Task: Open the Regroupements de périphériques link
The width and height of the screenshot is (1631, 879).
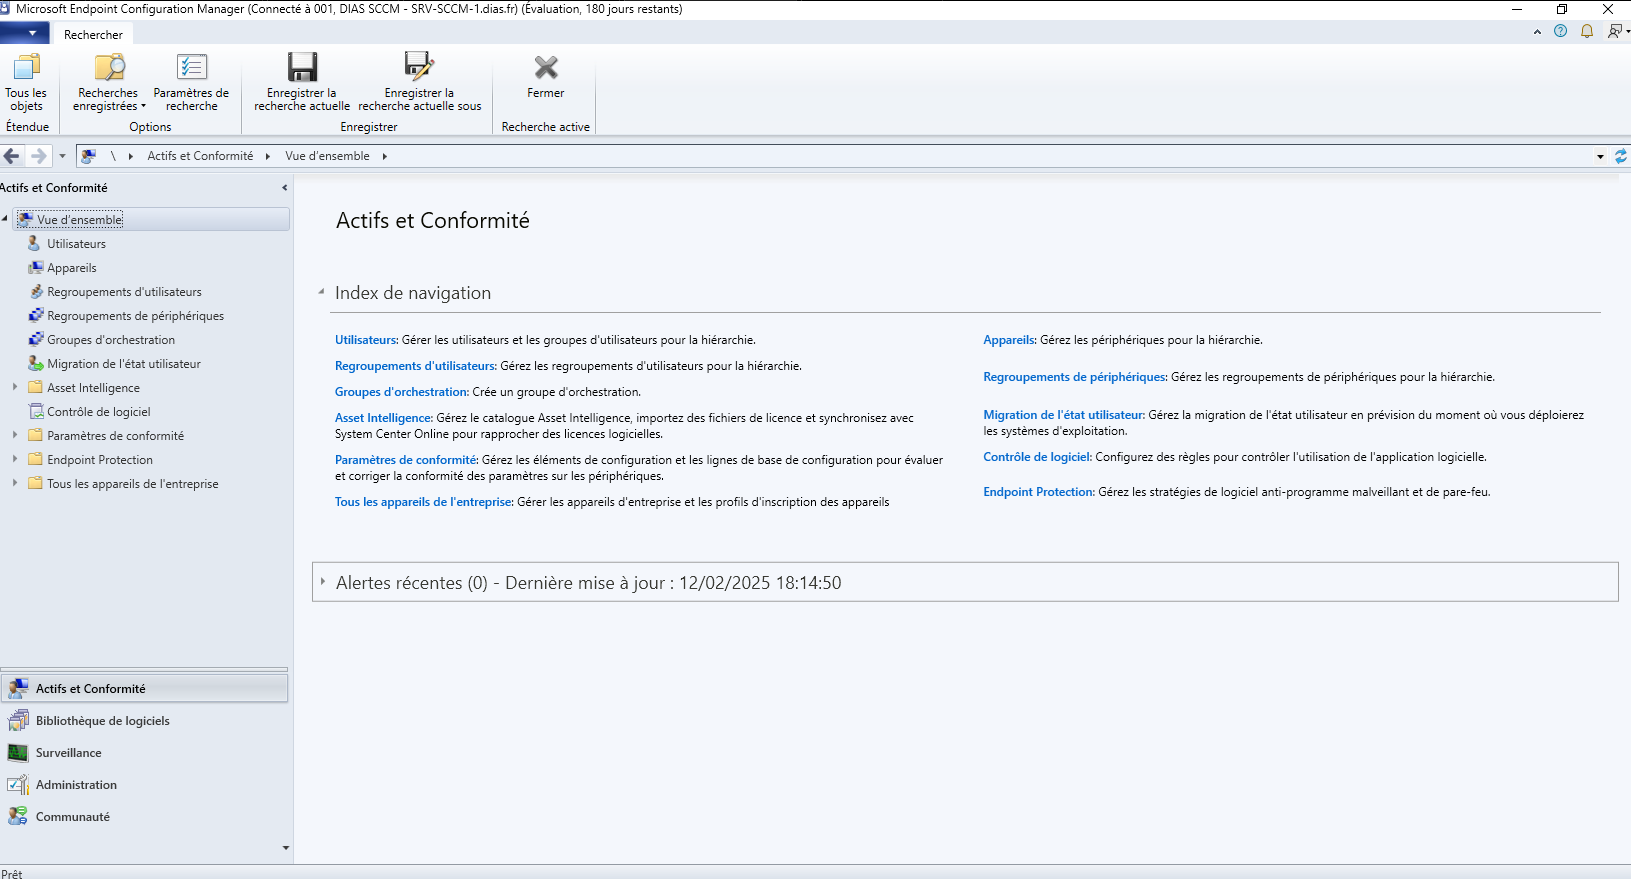Action: click(x=1074, y=377)
